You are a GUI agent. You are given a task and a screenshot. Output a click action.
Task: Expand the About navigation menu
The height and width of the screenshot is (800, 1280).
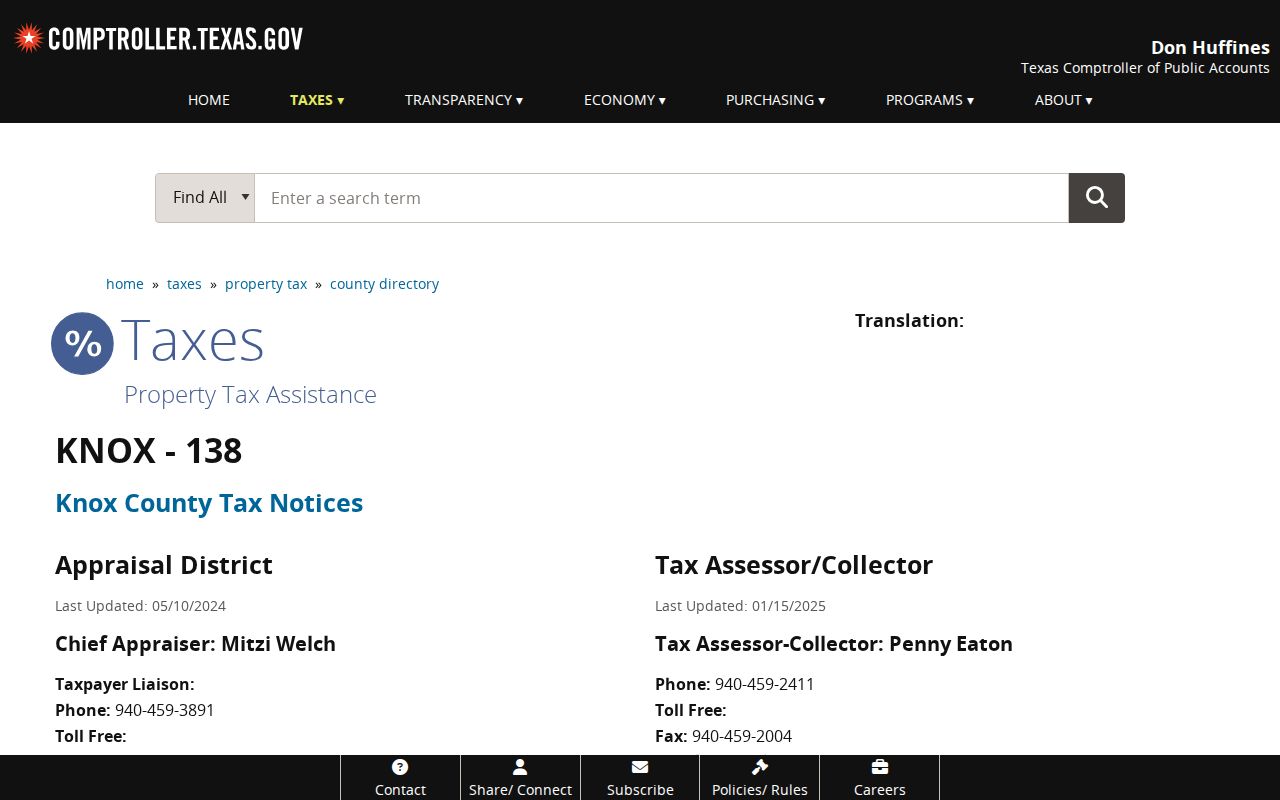point(1064,100)
